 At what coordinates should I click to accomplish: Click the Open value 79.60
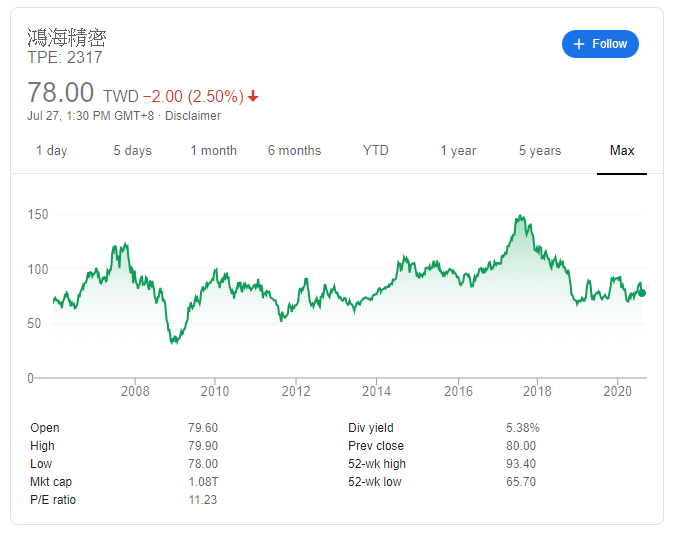(x=203, y=428)
